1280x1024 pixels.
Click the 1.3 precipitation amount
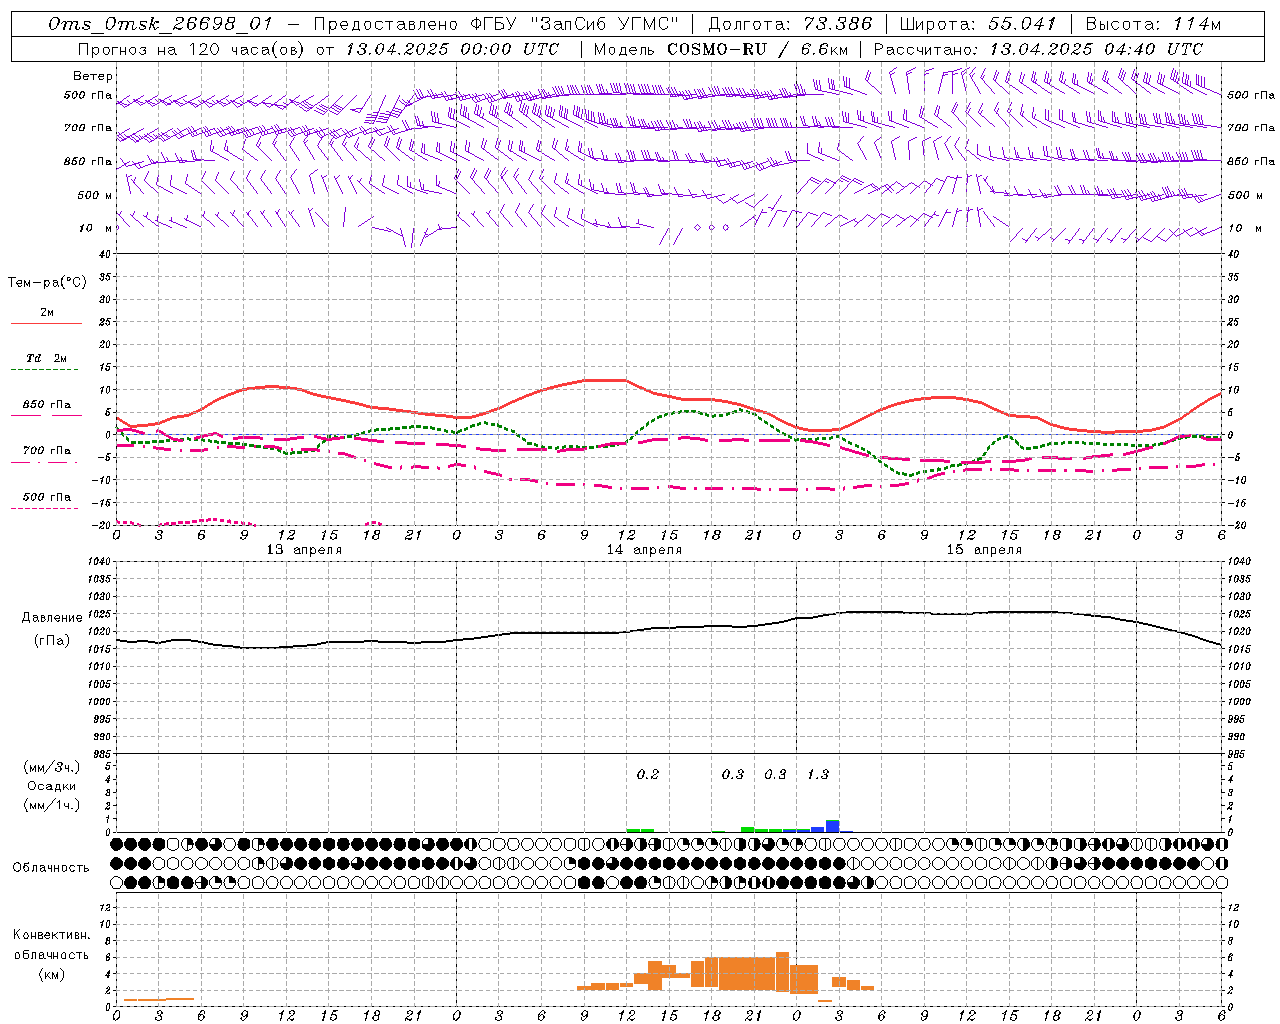tap(818, 775)
